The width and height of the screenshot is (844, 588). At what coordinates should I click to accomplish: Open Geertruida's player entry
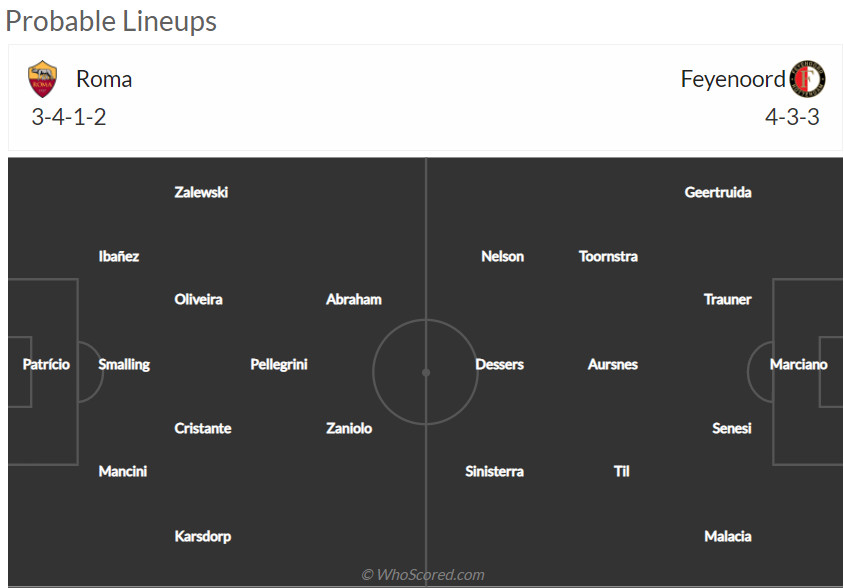[718, 192]
